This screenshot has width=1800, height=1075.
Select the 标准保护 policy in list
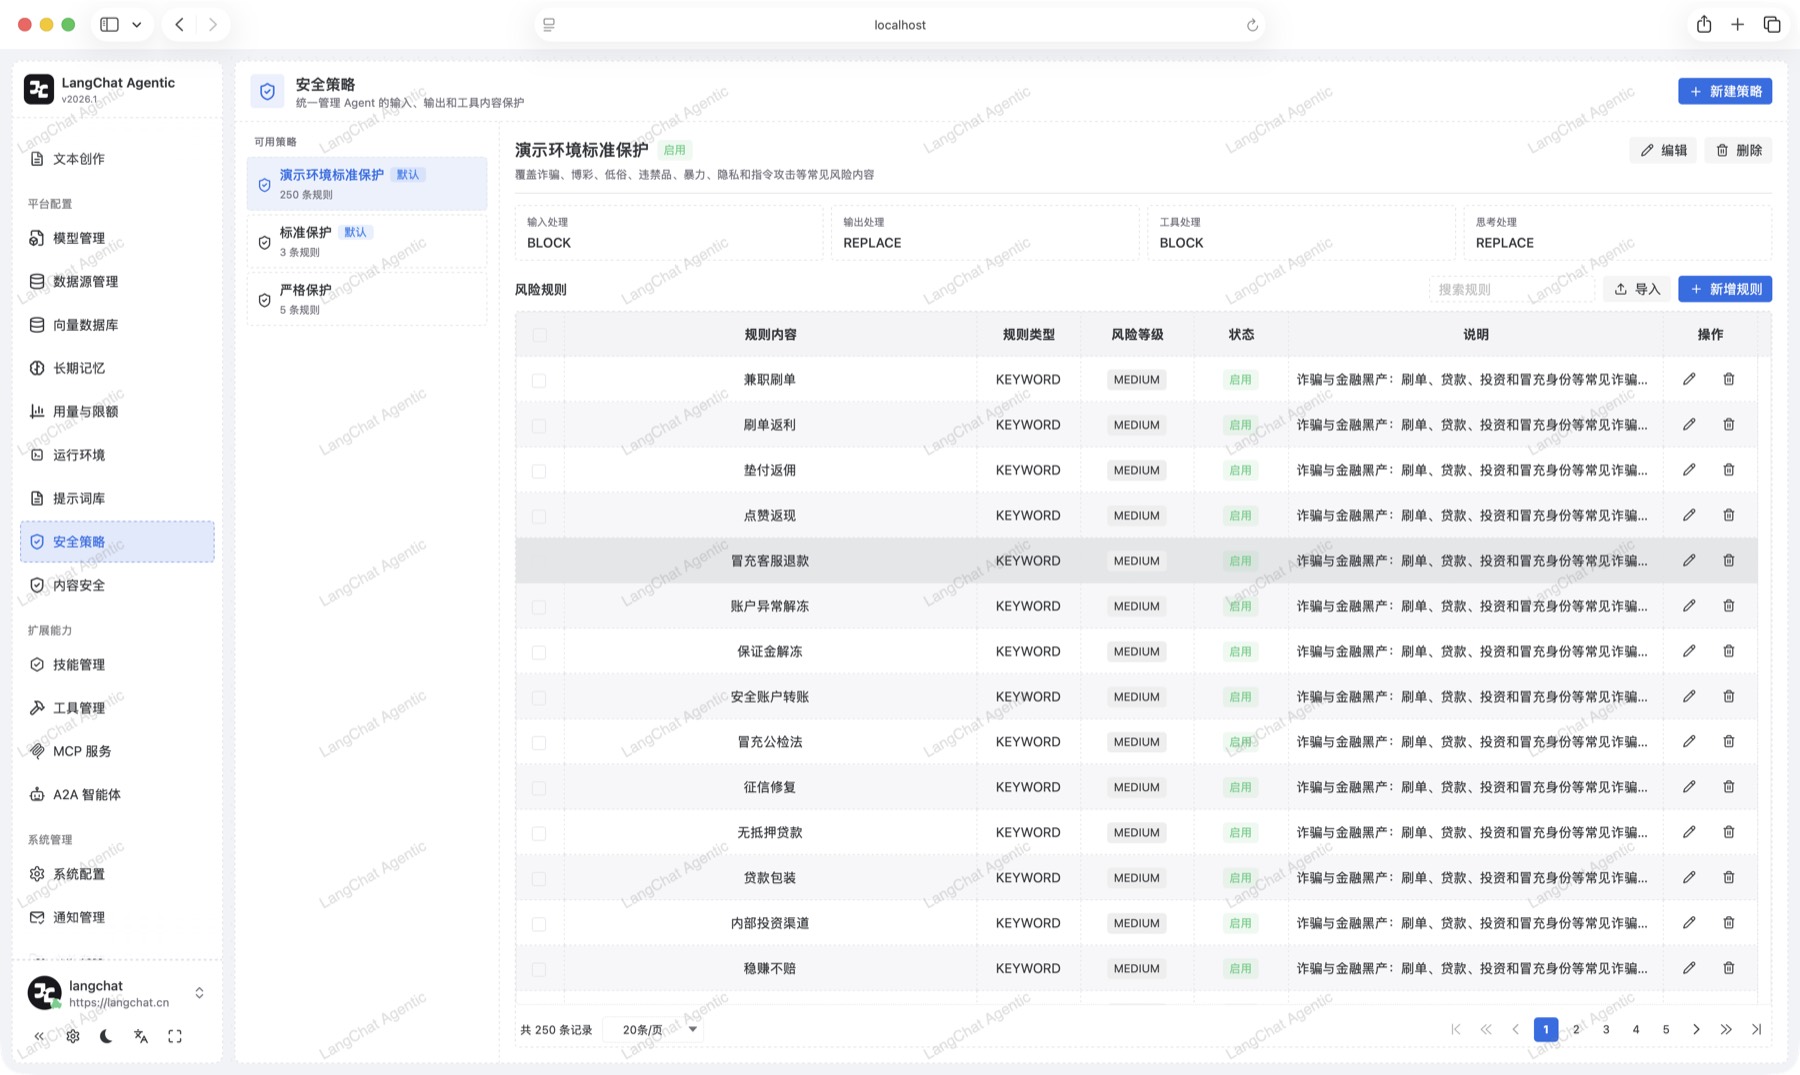click(x=366, y=240)
